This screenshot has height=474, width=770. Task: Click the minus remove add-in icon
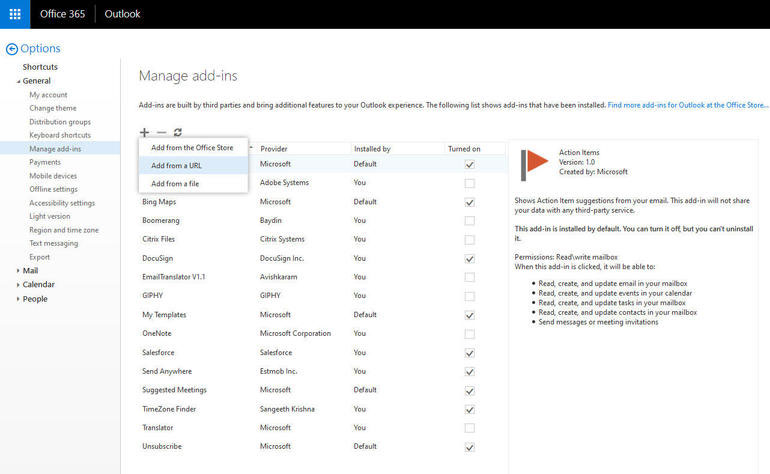point(162,132)
